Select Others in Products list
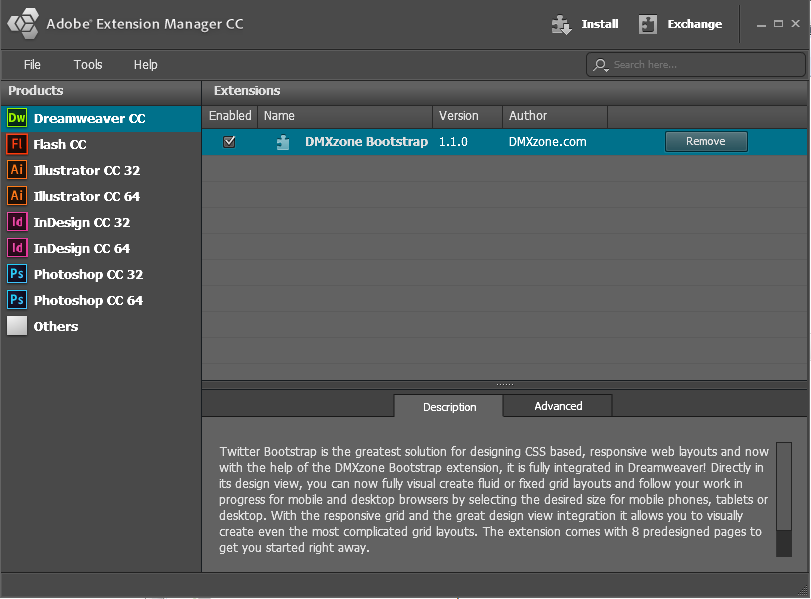 (x=101, y=326)
